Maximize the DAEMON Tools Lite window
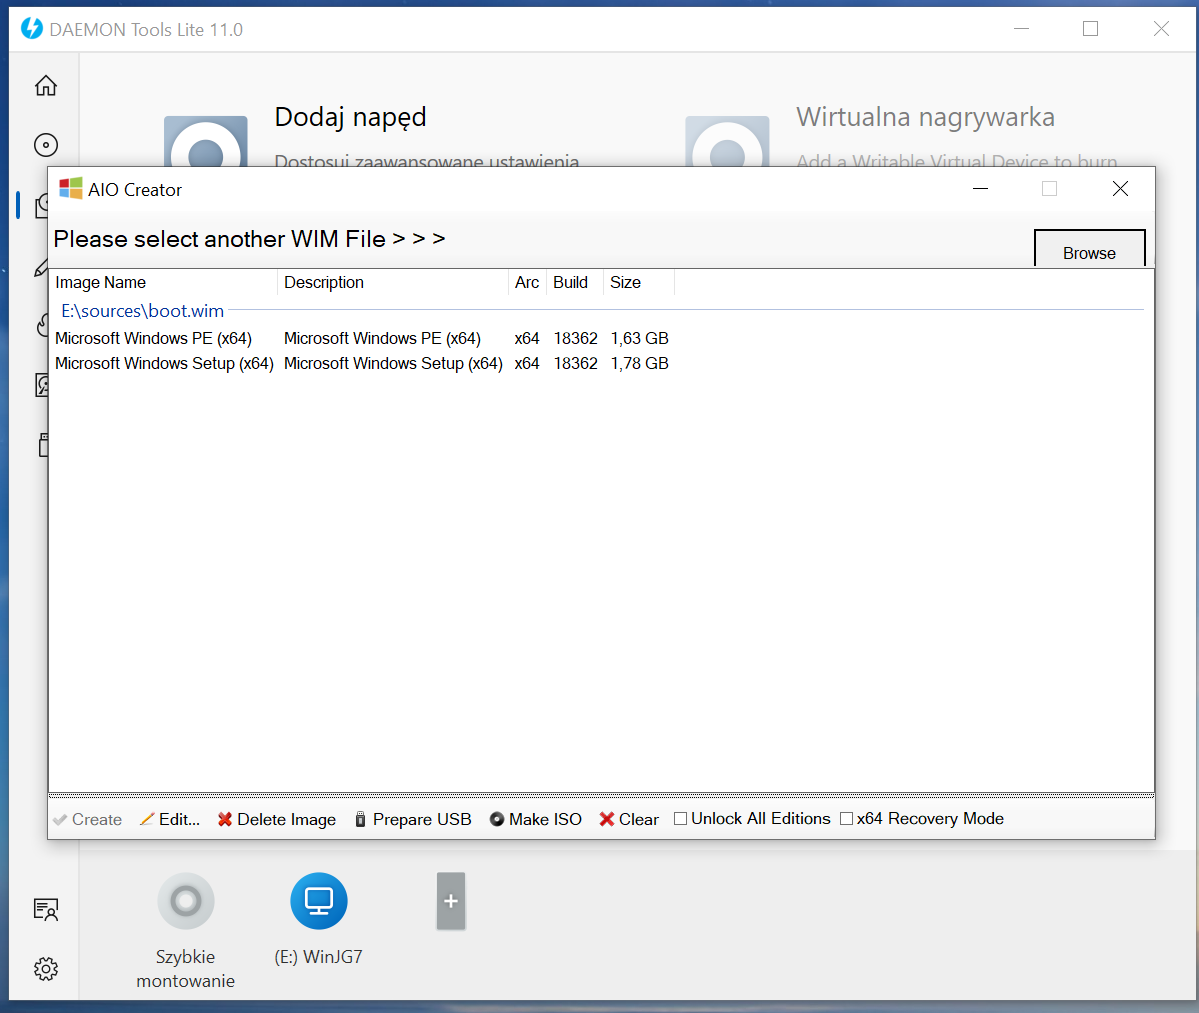Image resolution: width=1199 pixels, height=1013 pixels. point(1090,29)
